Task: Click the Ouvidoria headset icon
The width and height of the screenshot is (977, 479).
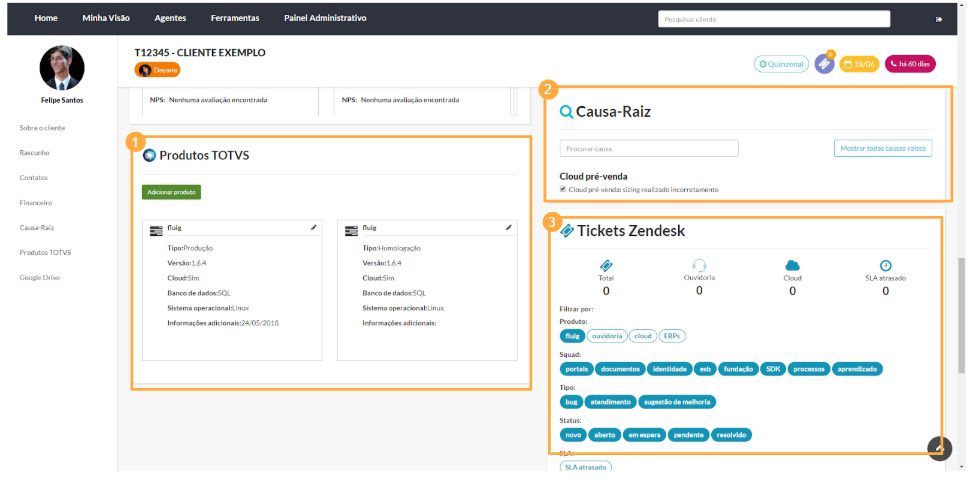Action: click(x=699, y=265)
